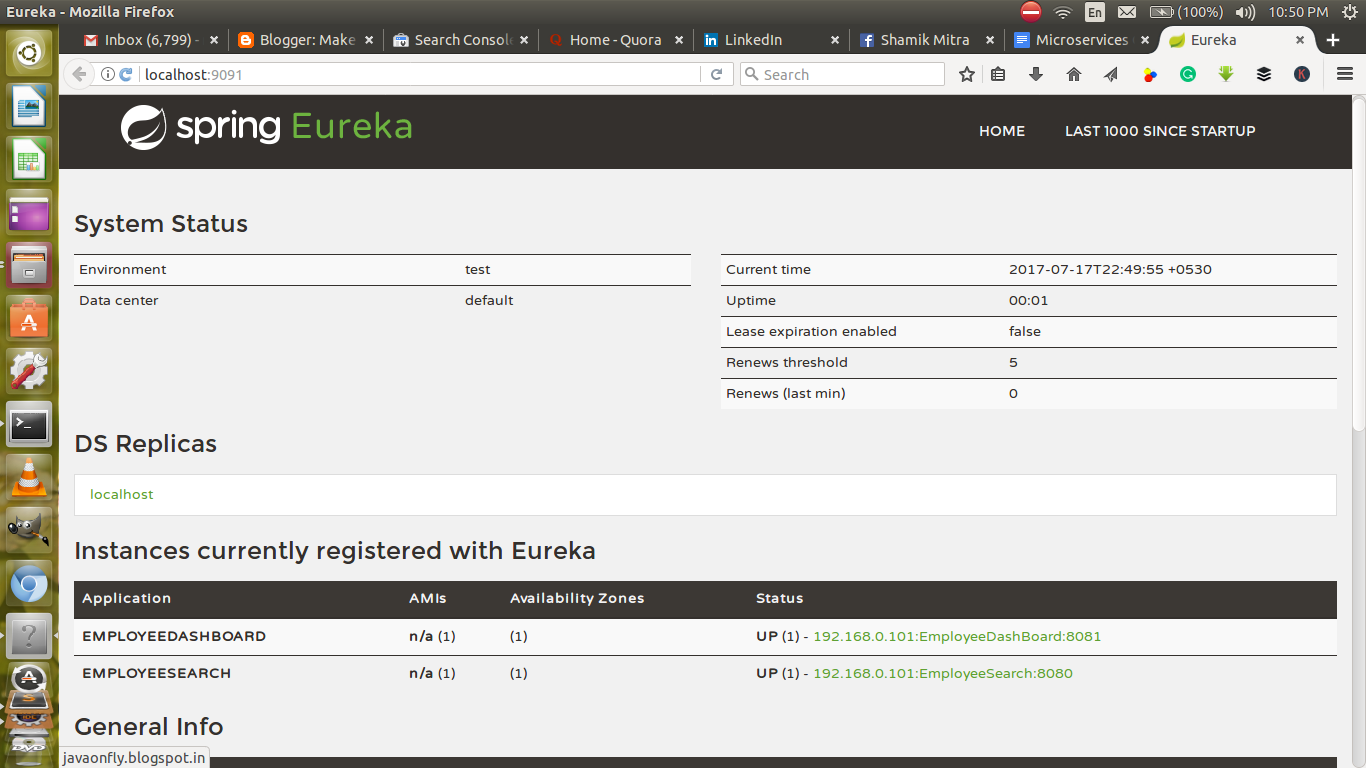This screenshot has height=768, width=1366.
Task: Open the Grammarly extension icon
Action: pyautogui.click(x=1188, y=74)
